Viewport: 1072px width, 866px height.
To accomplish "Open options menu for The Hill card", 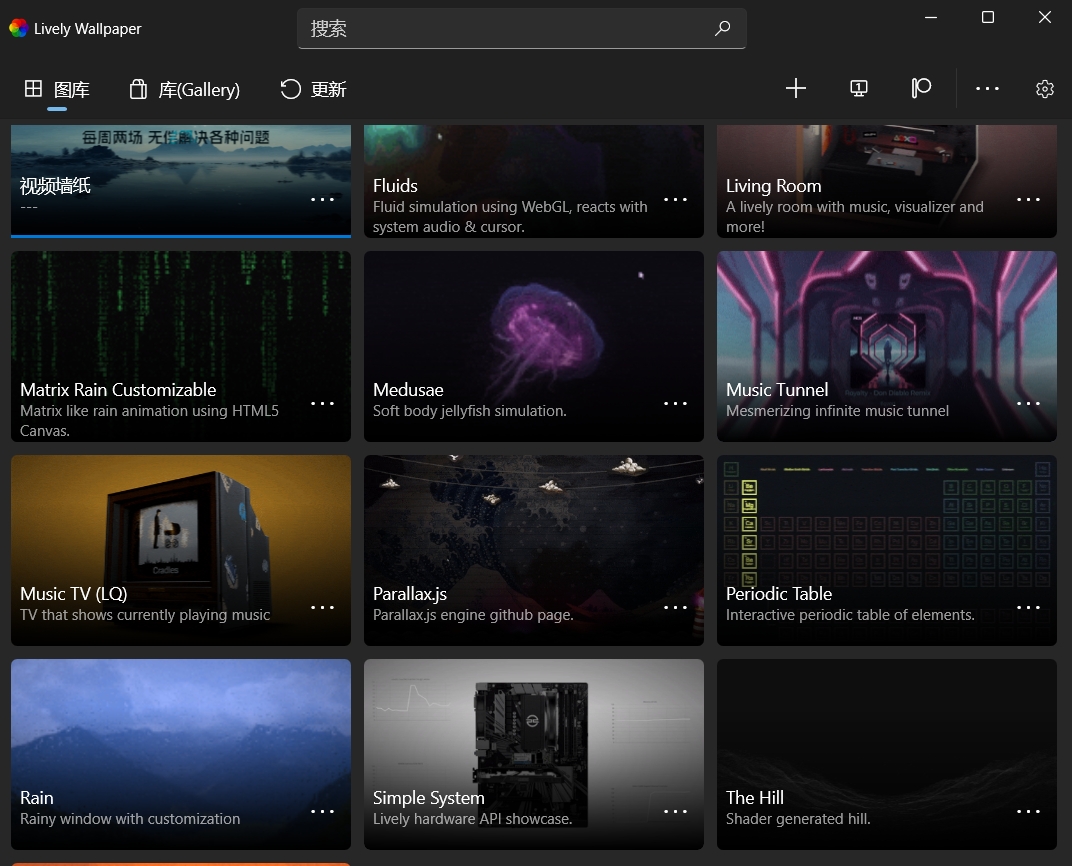I will [1028, 811].
